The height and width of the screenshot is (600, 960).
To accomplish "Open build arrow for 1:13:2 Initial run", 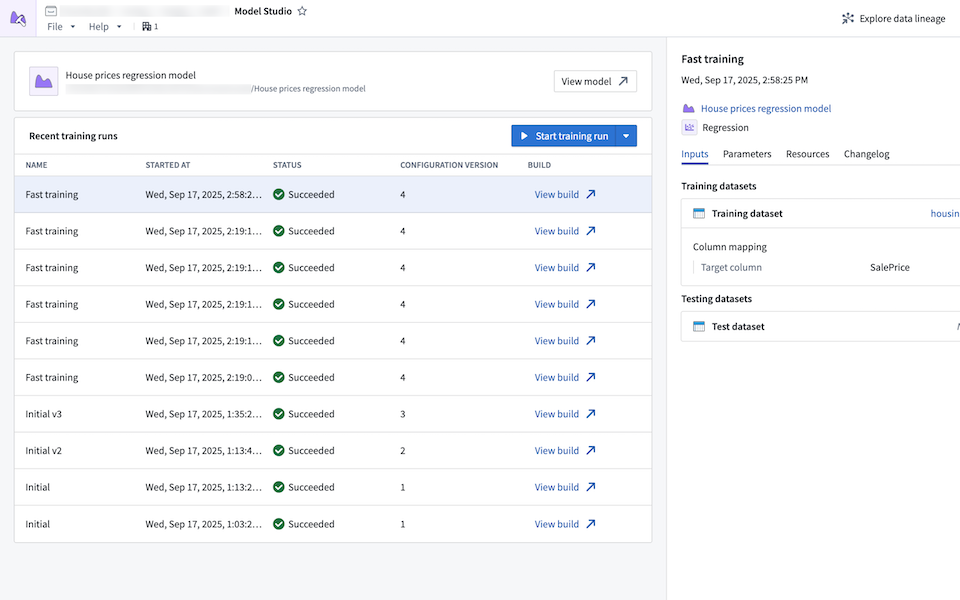I will [591, 487].
